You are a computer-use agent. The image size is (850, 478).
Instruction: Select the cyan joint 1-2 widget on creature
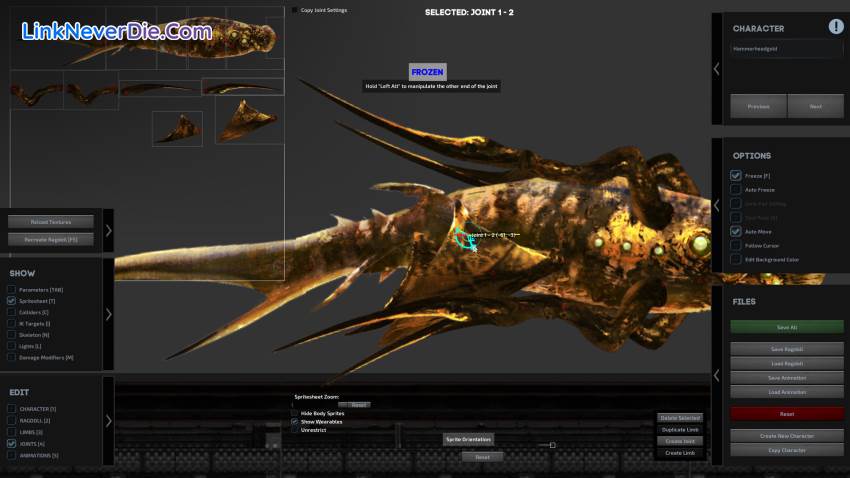tap(466, 238)
